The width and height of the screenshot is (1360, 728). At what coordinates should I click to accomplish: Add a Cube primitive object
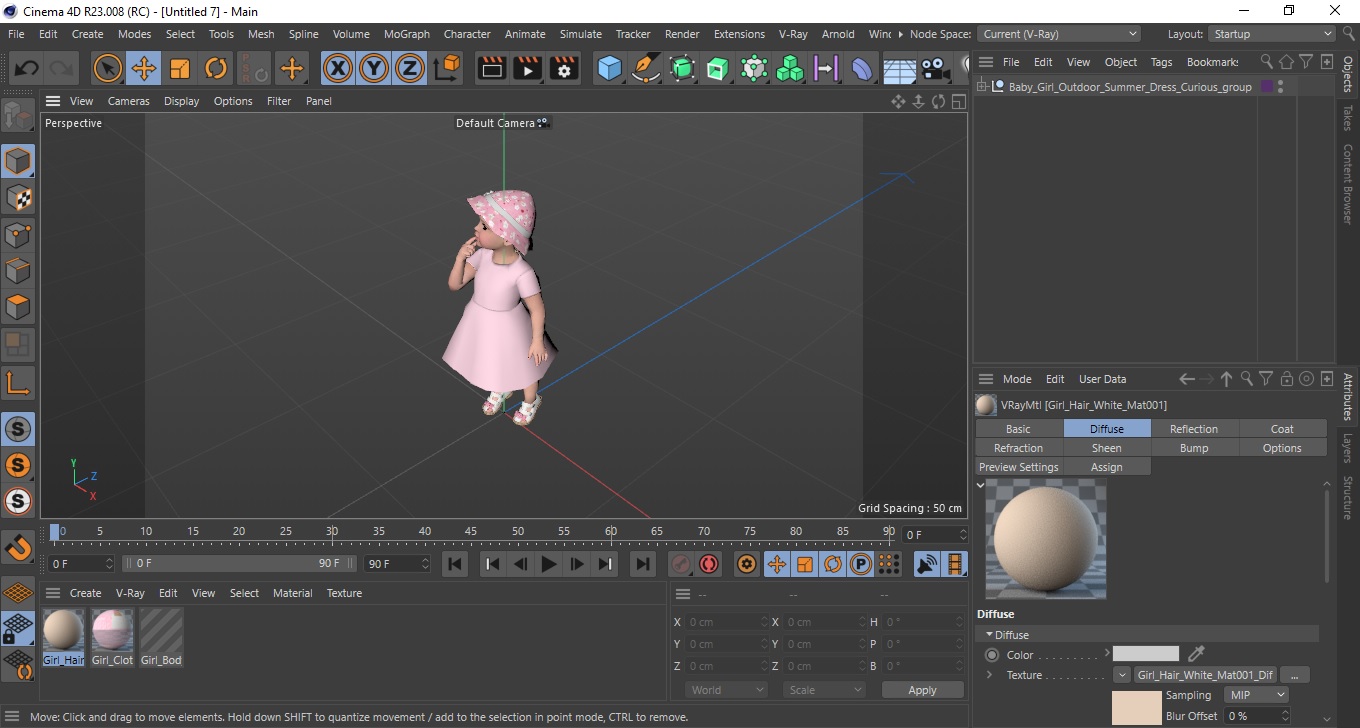(609, 68)
